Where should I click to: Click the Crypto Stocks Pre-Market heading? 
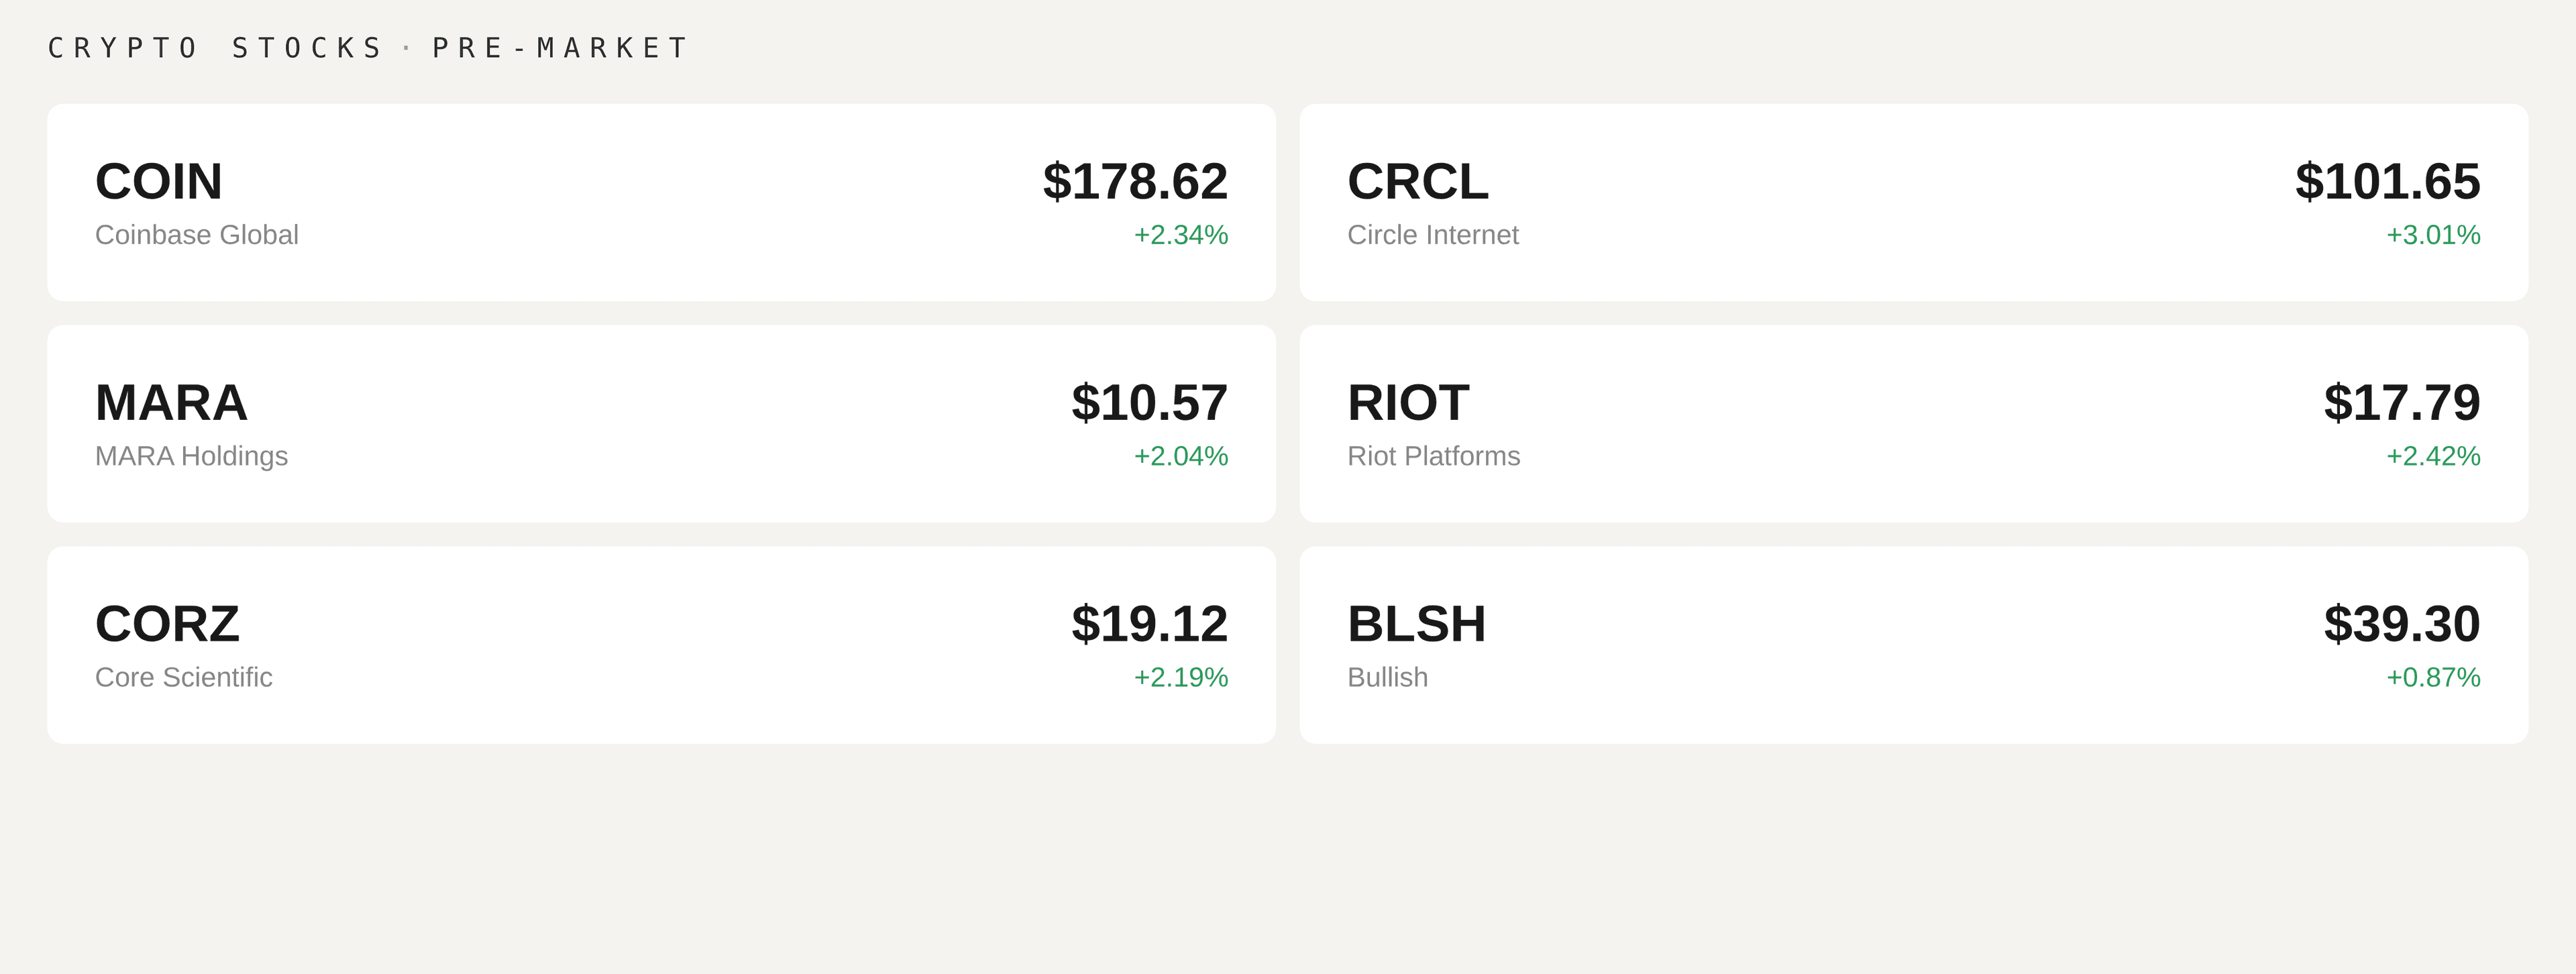[367, 48]
